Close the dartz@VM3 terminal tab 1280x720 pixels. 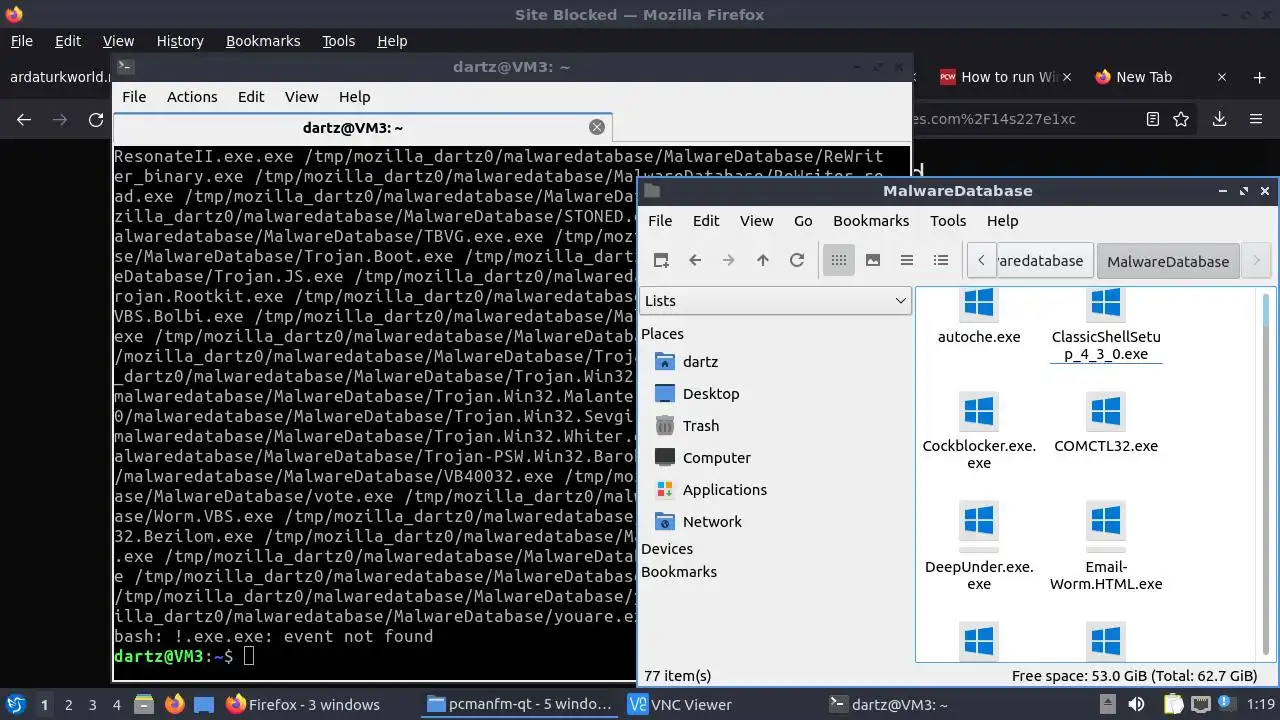coord(597,127)
